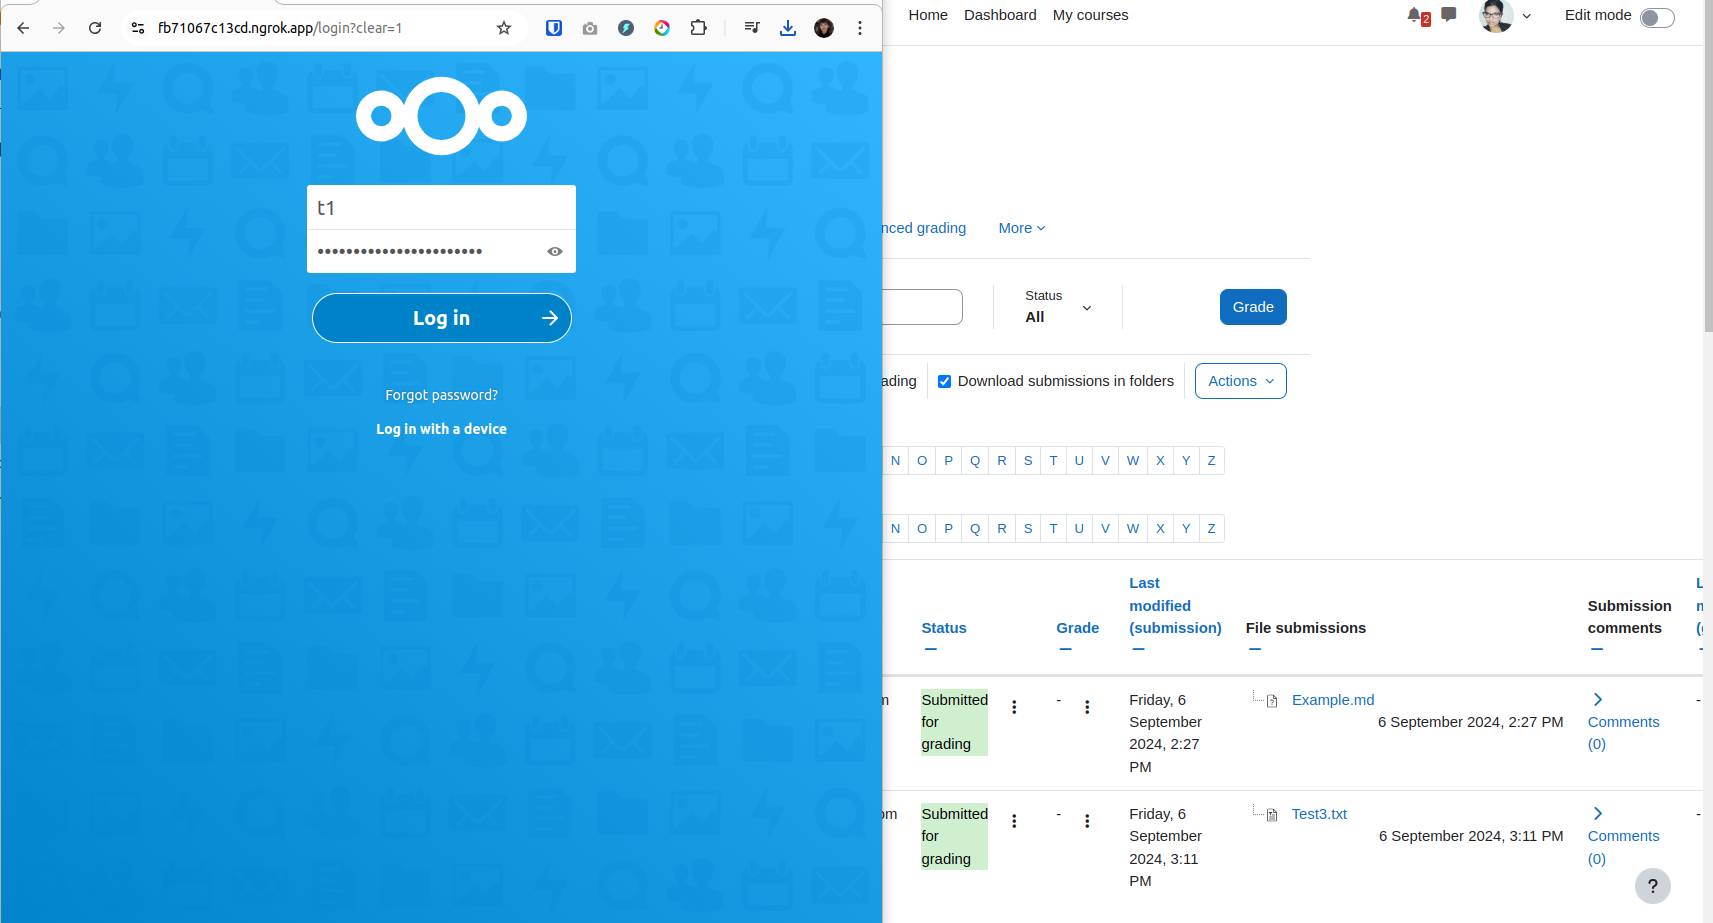Sort by Last modified (submission) header
This screenshot has height=923, width=1713.
pyautogui.click(x=1175, y=605)
